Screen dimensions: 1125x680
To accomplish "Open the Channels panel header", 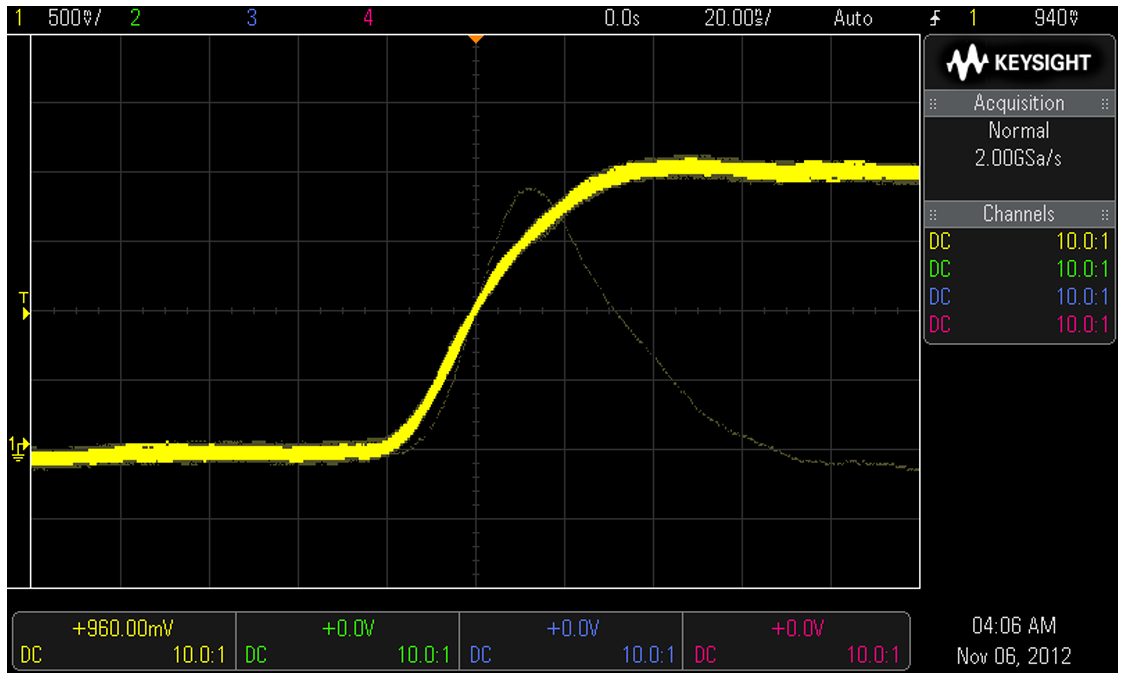I will 1019,214.
